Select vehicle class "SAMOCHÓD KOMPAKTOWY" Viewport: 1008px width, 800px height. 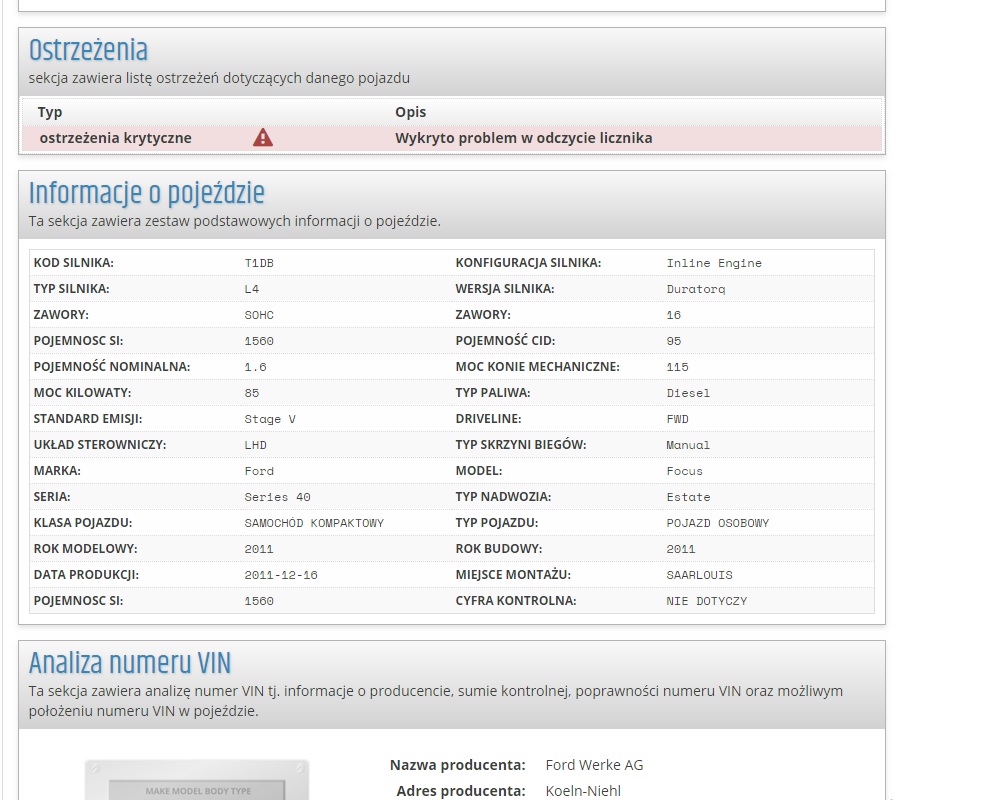(x=314, y=523)
